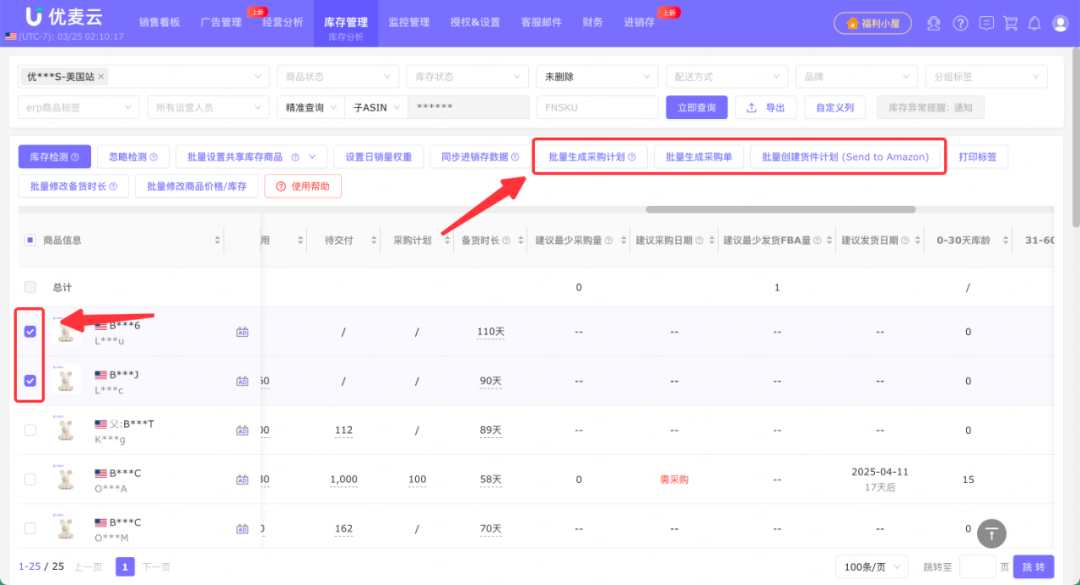Image resolution: width=1080 pixels, height=585 pixels.
Task: Open the 财务 navigation menu
Action: coord(592,22)
